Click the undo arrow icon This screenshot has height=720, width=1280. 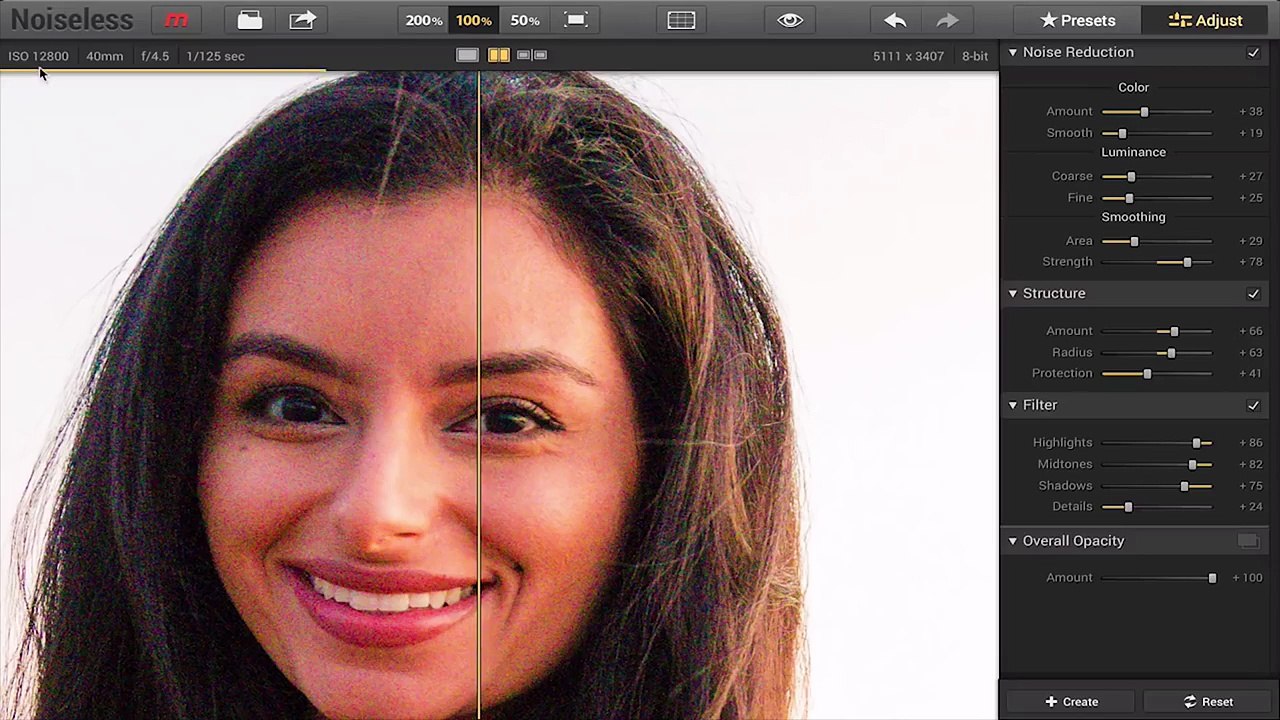coord(895,20)
